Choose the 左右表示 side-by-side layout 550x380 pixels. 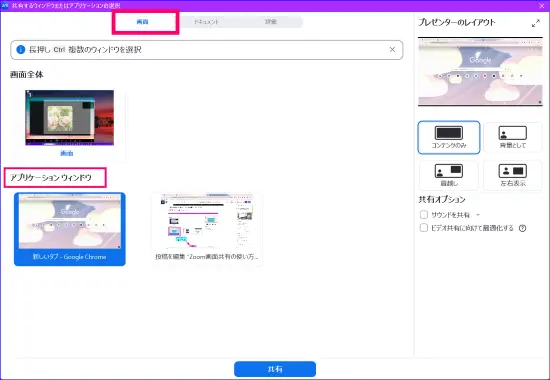pyautogui.click(x=512, y=175)
